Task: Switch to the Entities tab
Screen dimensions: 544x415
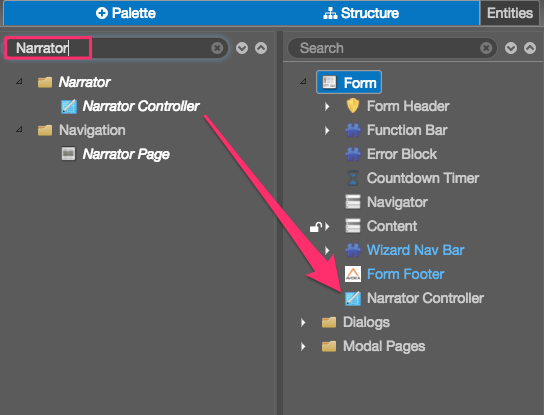Action: [x=510, y=13]
